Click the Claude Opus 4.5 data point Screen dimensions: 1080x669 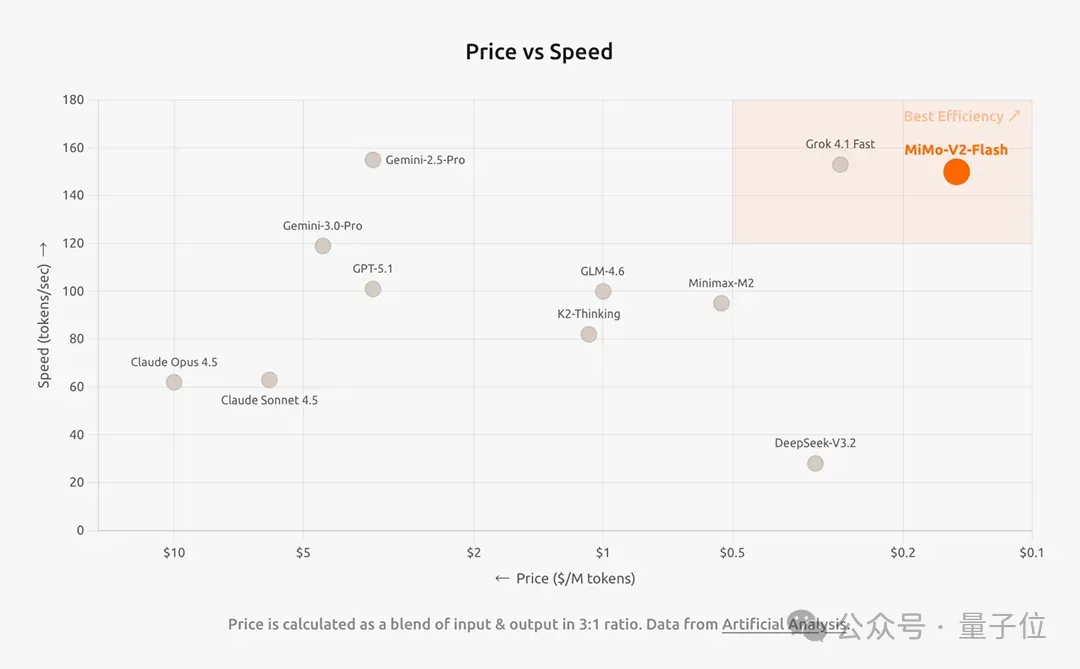(x=174, y=382)
